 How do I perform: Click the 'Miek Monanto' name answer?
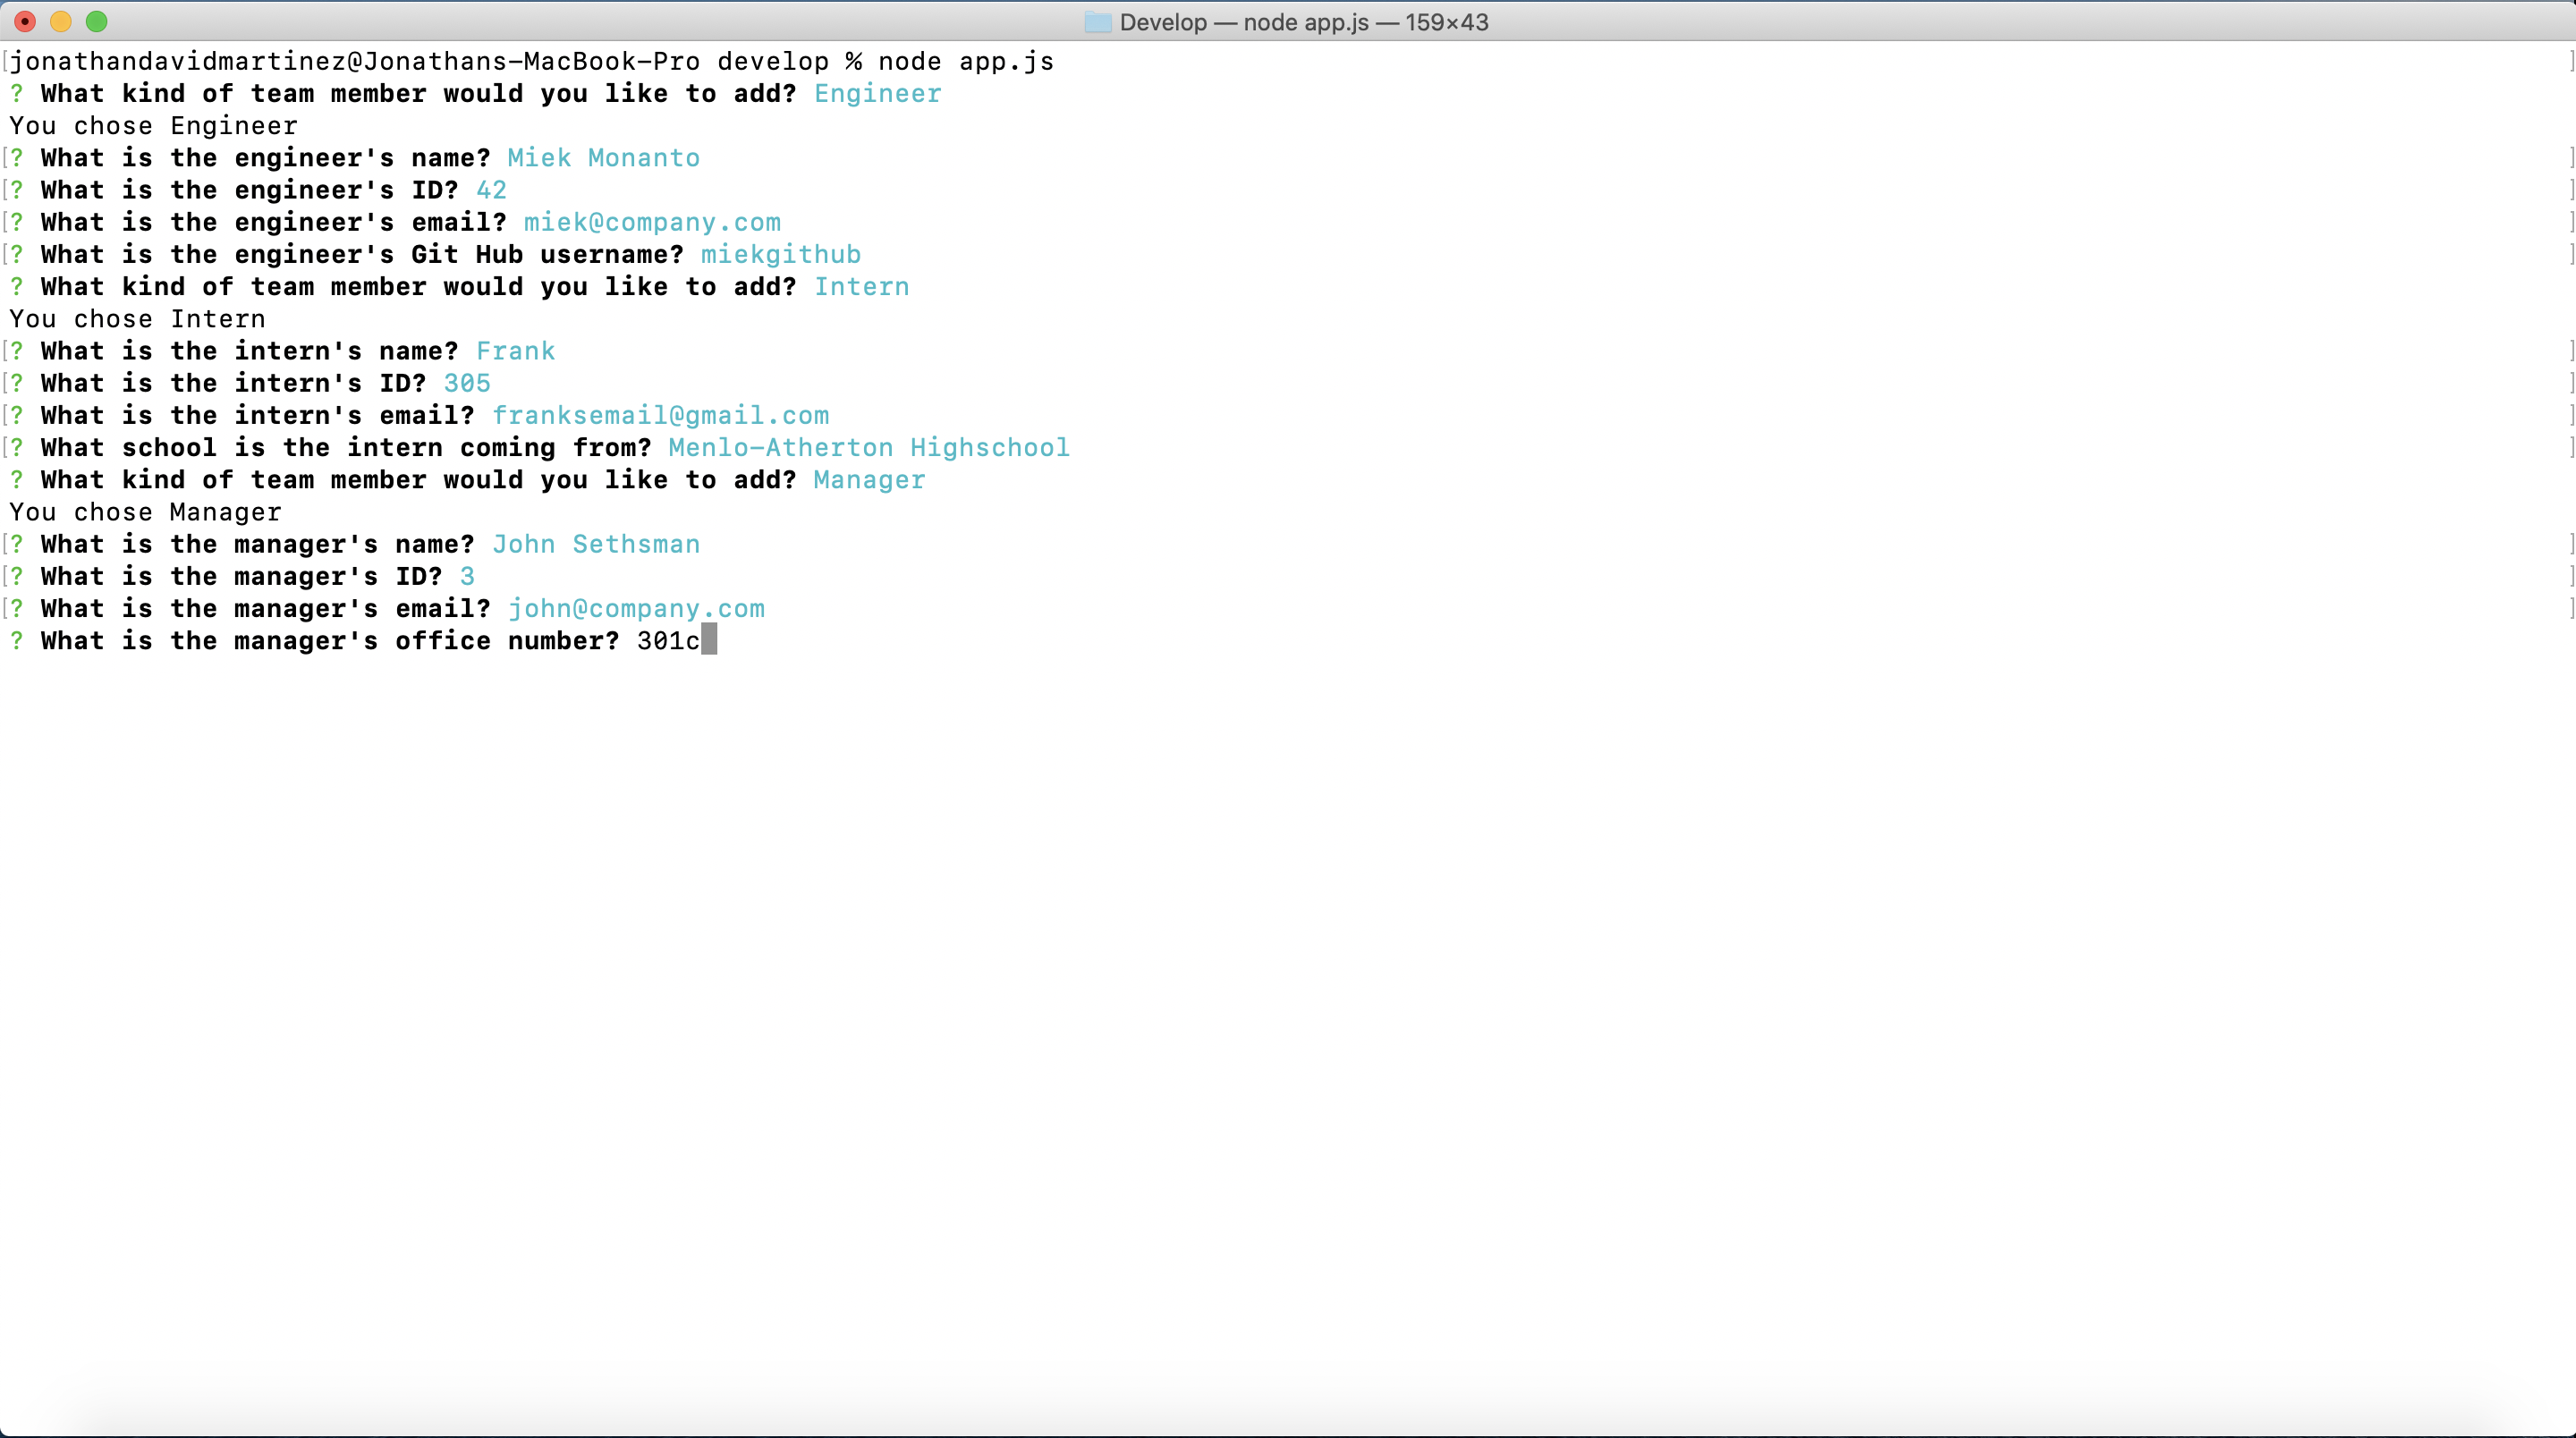[x=603, y=158]
